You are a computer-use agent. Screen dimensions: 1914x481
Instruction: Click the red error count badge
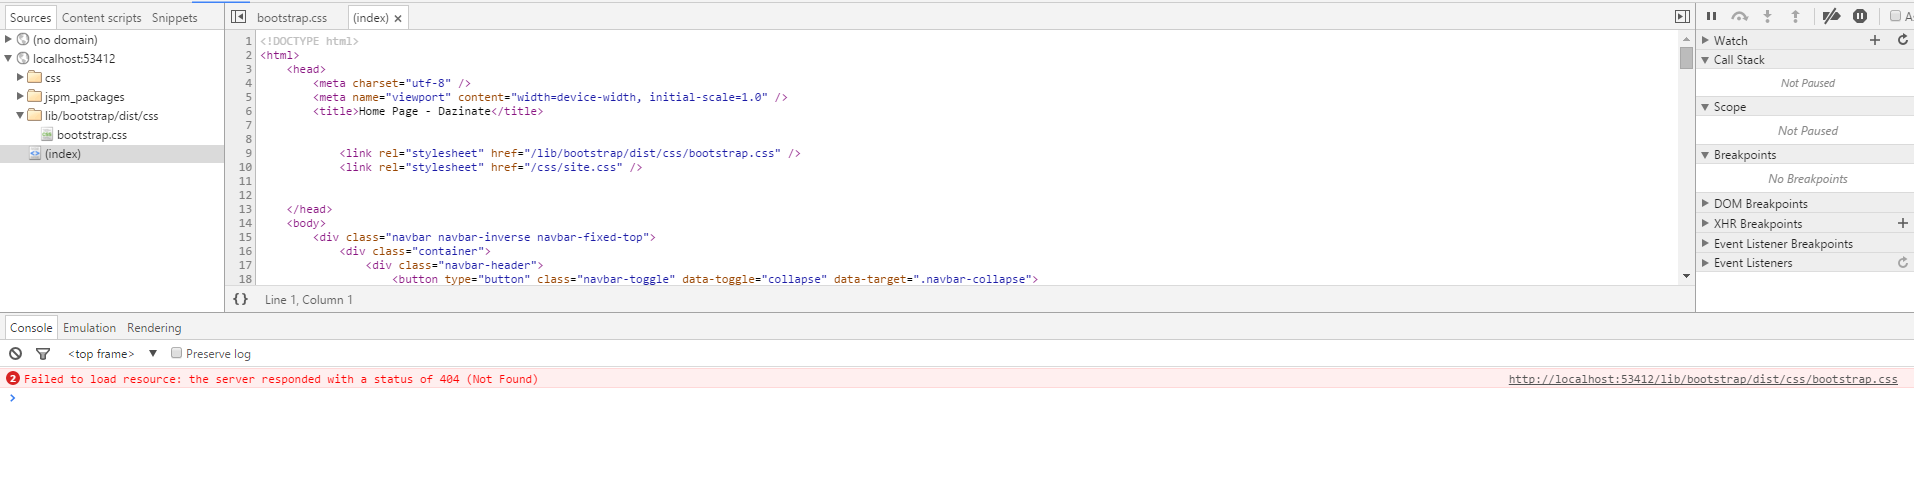coord(13,378)
